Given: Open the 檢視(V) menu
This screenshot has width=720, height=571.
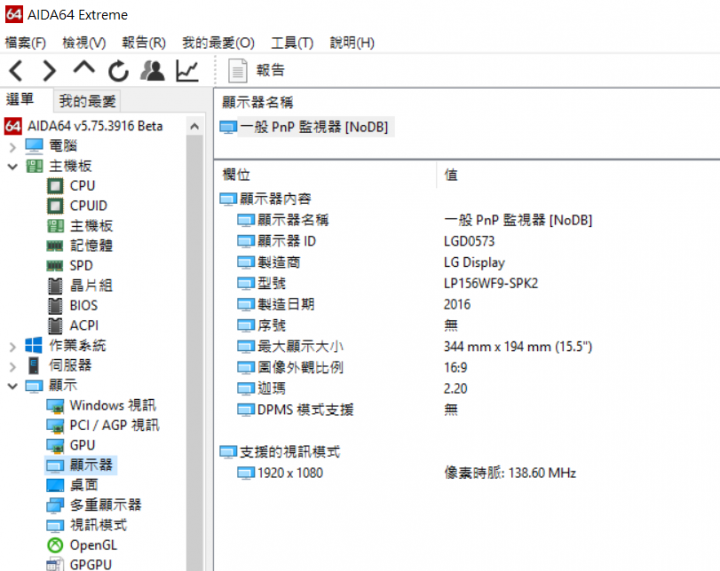Looking at the screenshot, I should point(84,43).
